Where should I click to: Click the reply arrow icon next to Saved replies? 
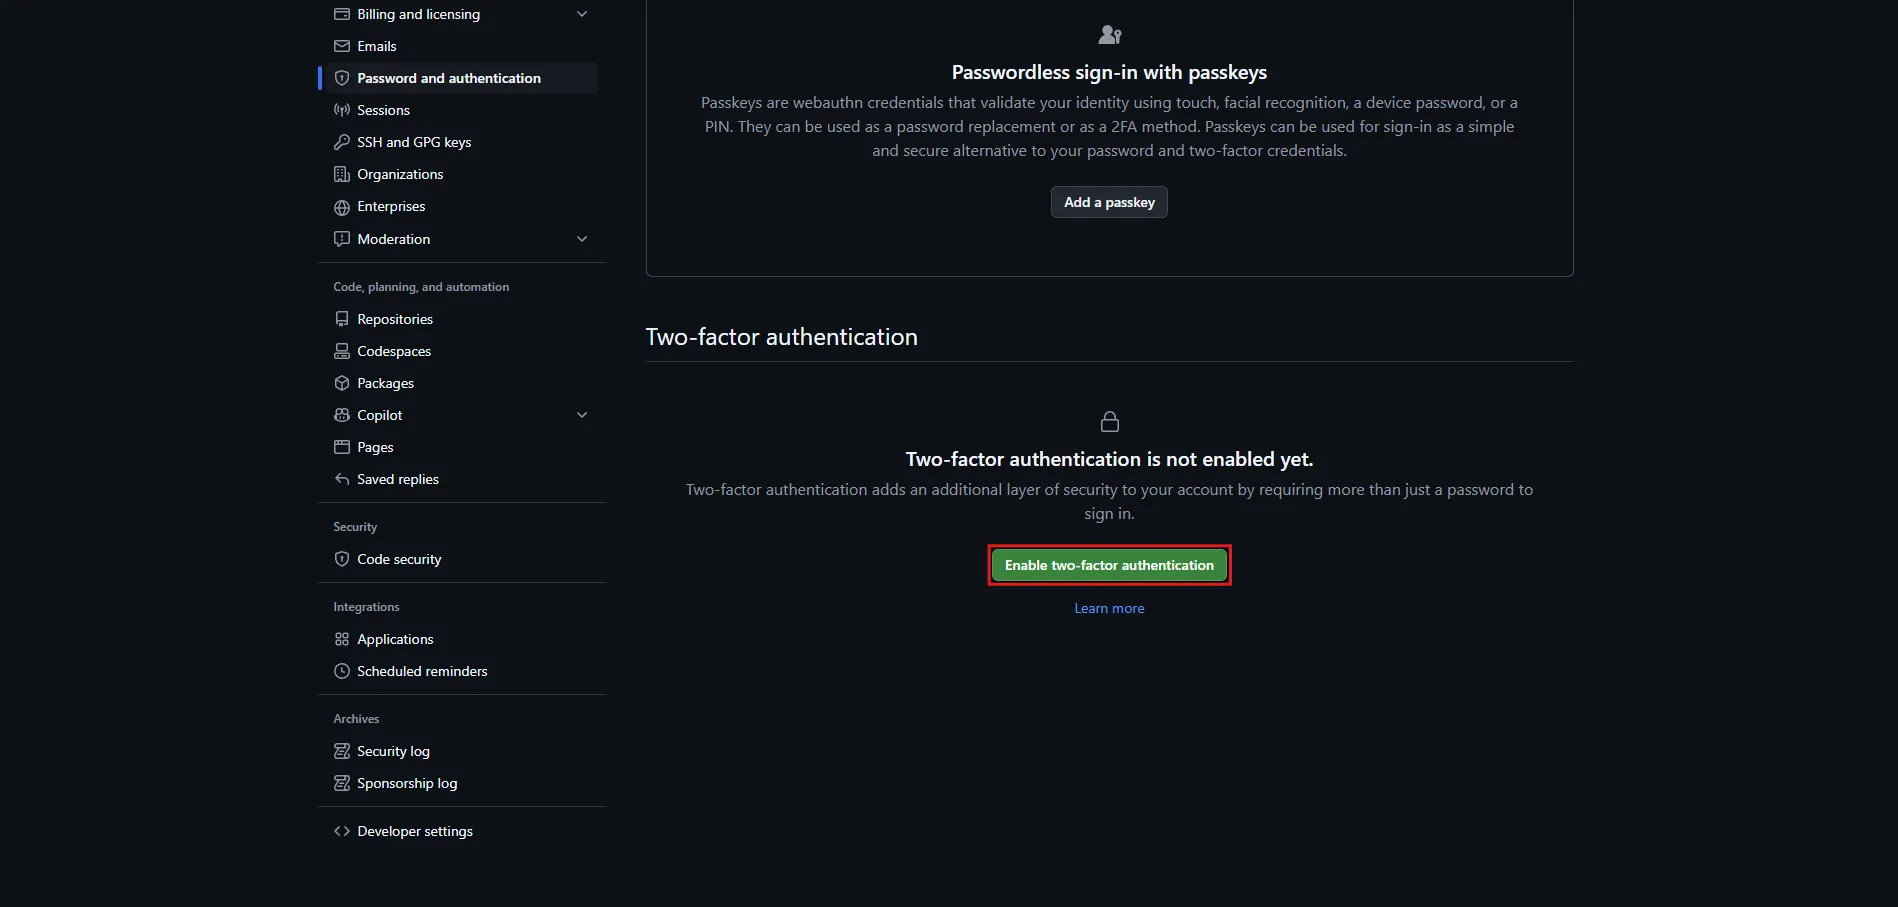click(342, 479)
